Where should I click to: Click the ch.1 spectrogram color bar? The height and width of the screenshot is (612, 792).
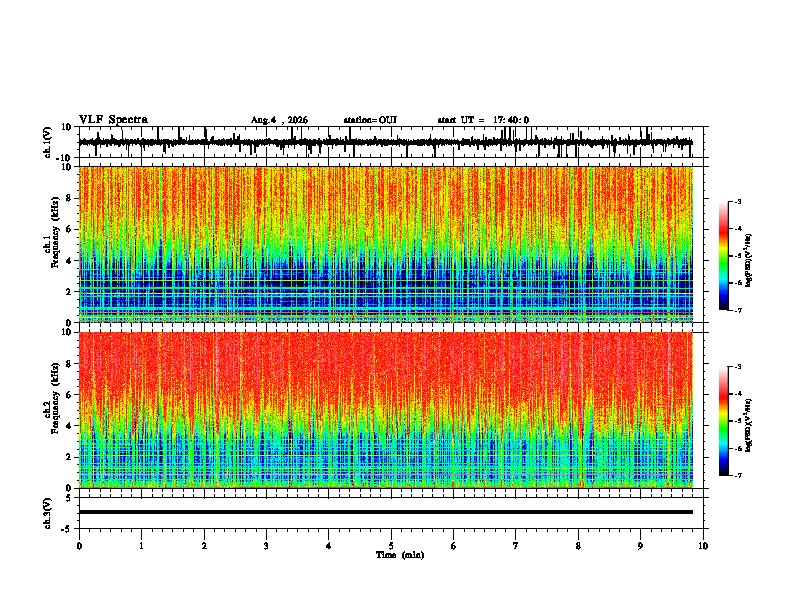(724, 256)
